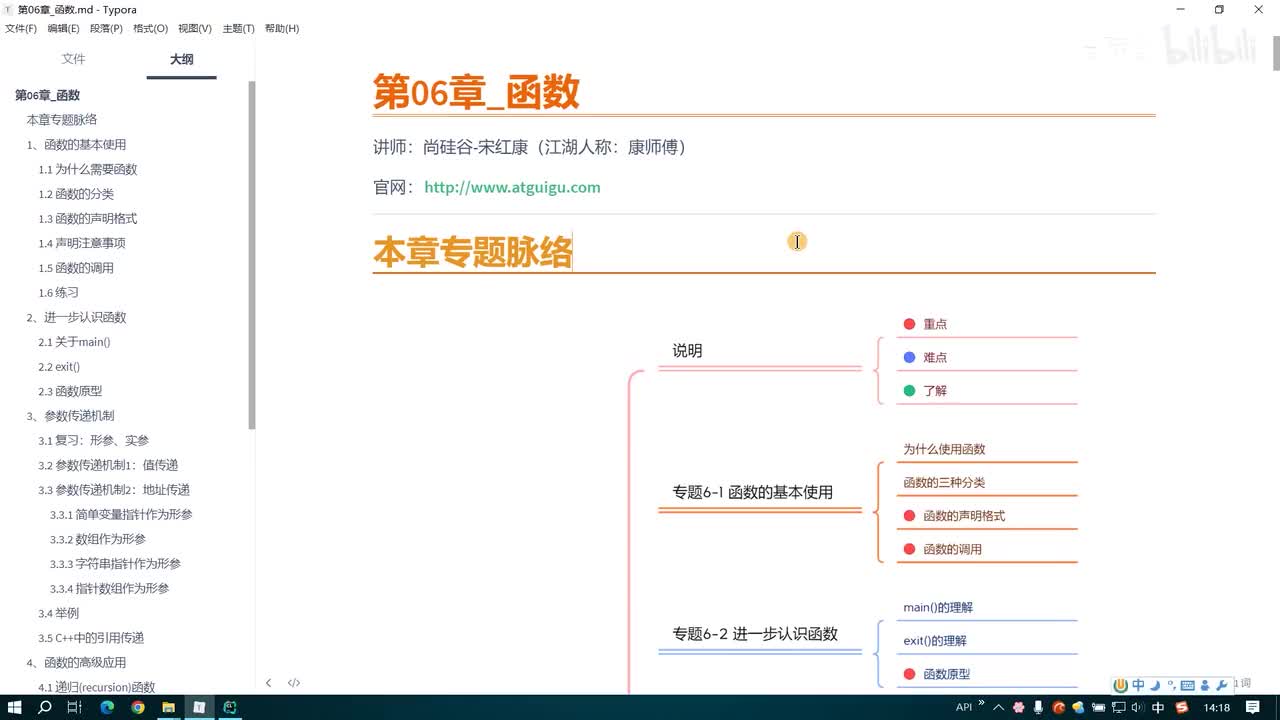Open Task View on the taskbar
The width and height of the screenshot is (1280, 720).
(75, 707)
